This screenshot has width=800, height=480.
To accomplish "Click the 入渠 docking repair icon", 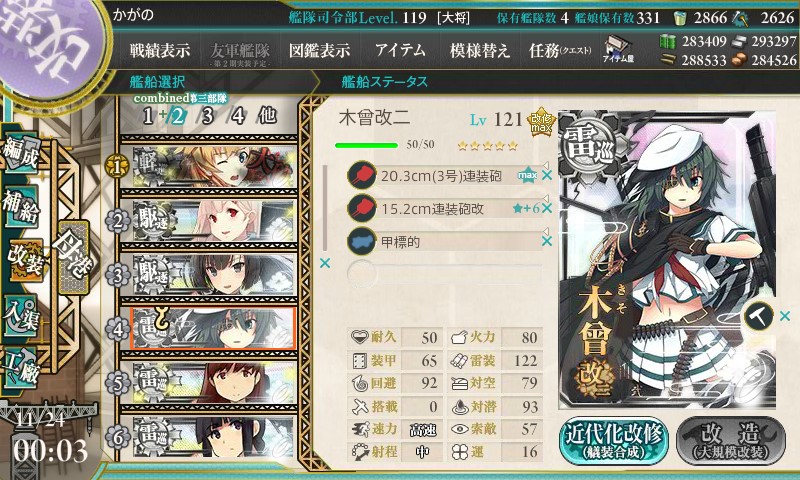I will [x=21, y=317].
